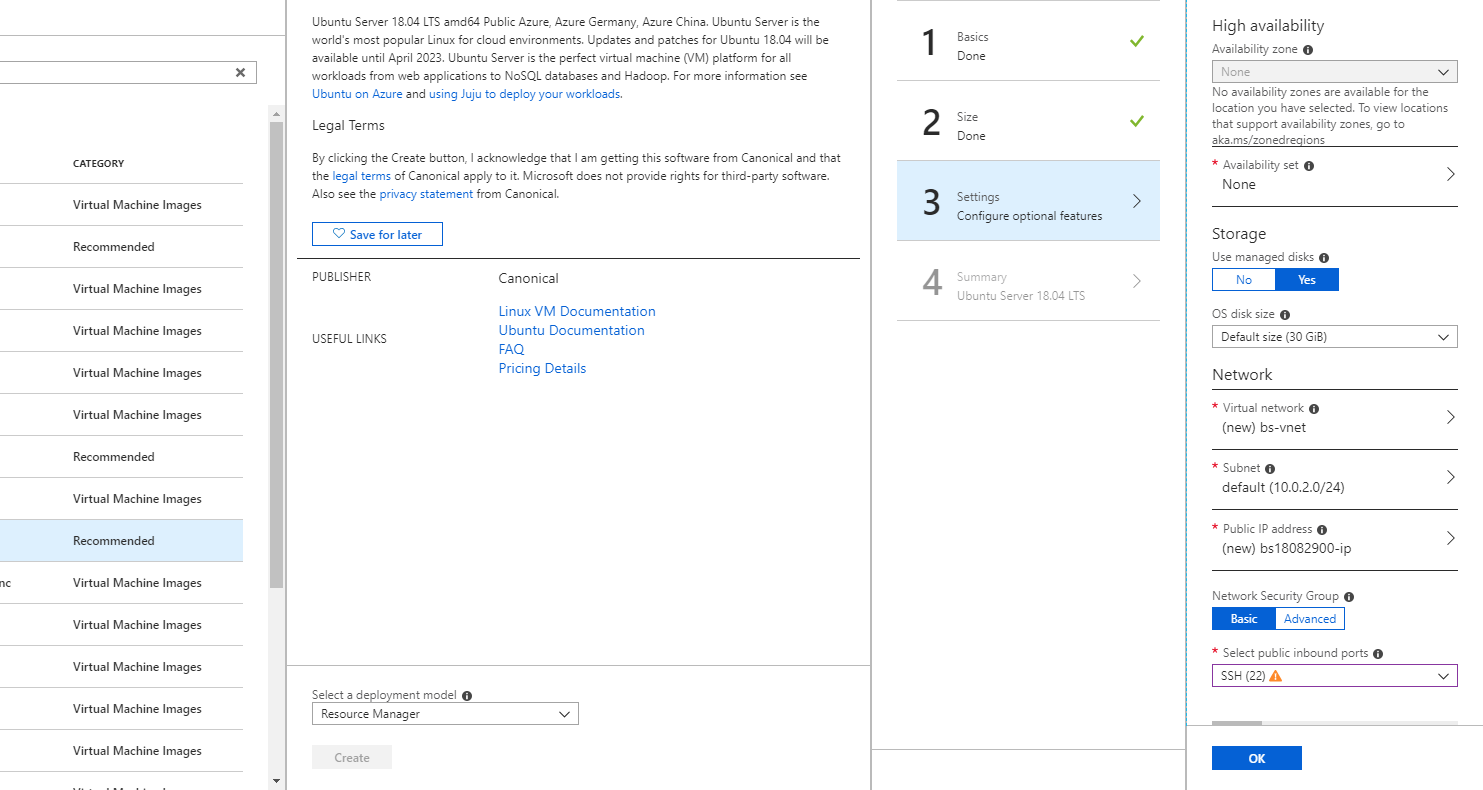Click info icon next to OS disk size

[x=1285, y=314]
